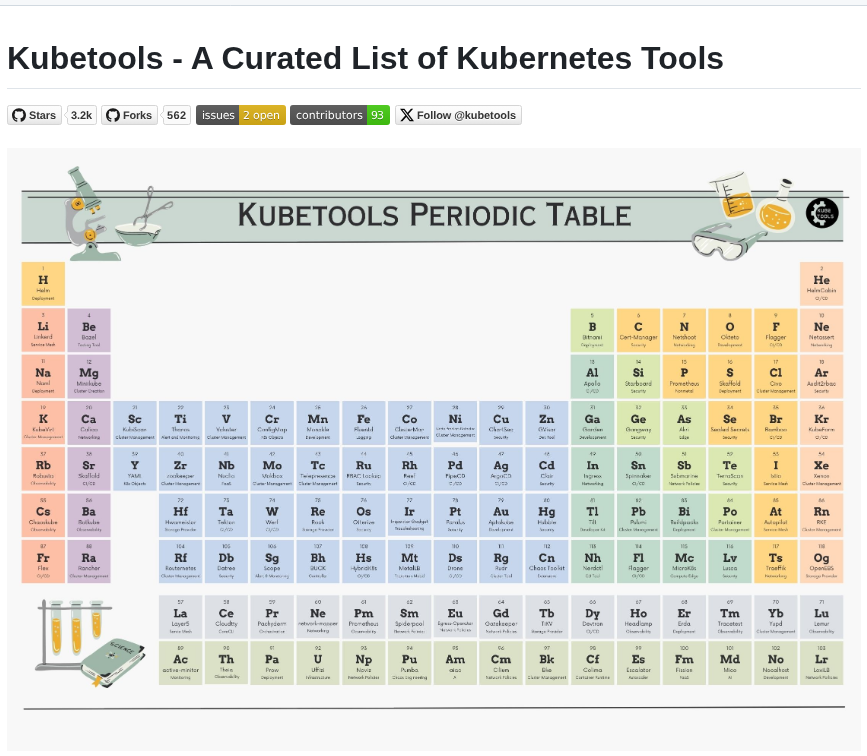The width and height of the screenshot is (867, 756).
Task: Click the 'Pd' PipeCD cell
Action: pos(455,469)
